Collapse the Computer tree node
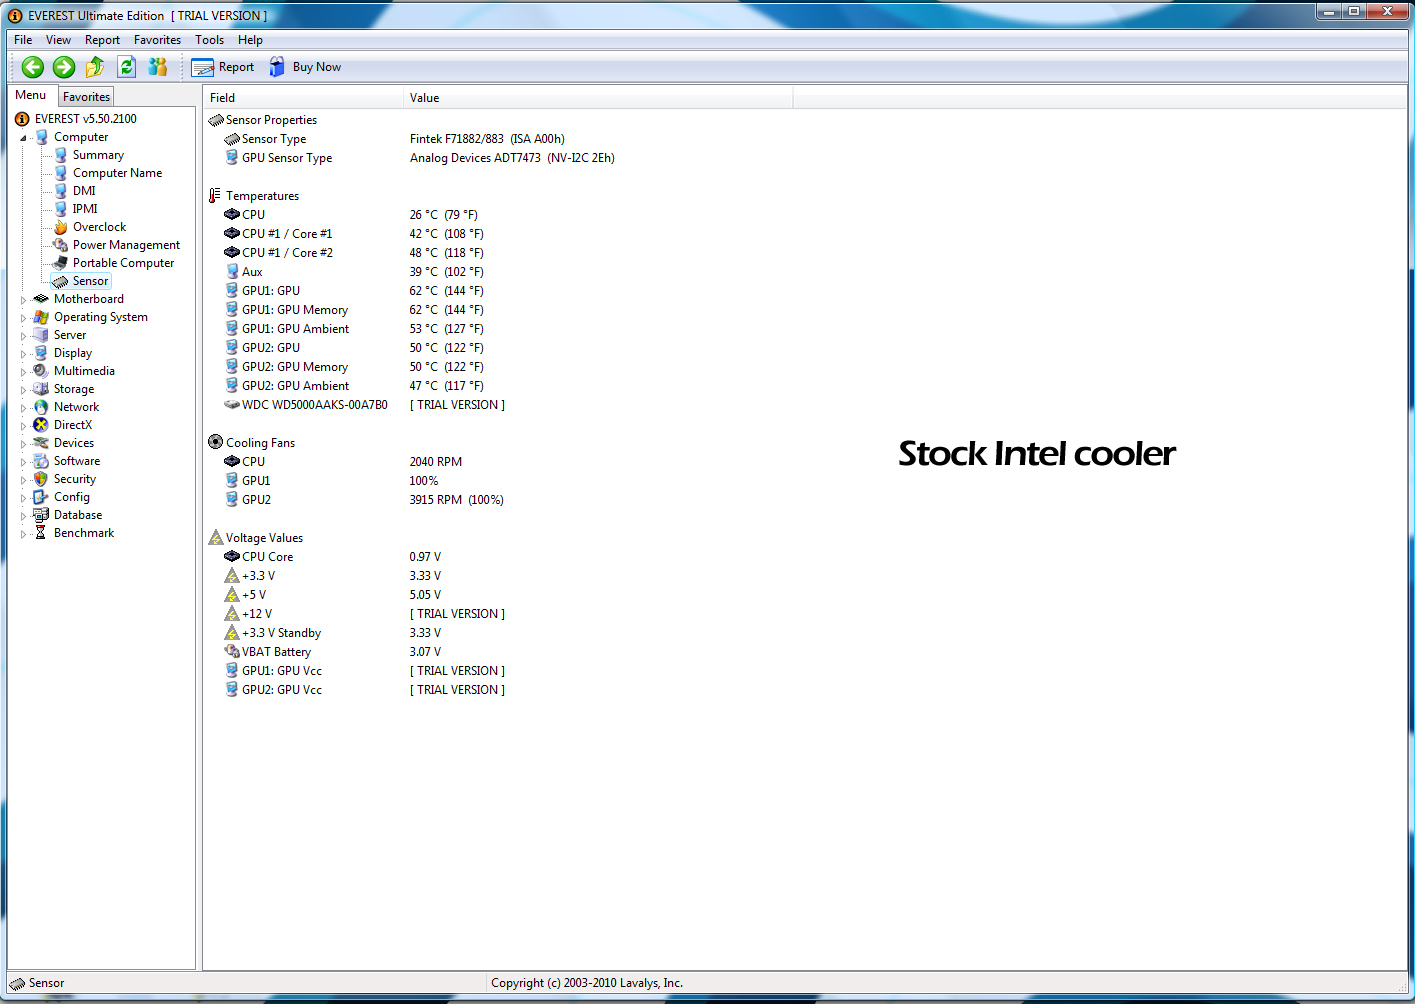 24,137
